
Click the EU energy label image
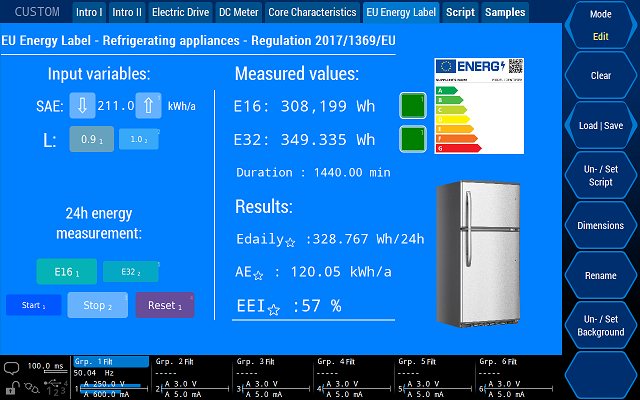479,106
